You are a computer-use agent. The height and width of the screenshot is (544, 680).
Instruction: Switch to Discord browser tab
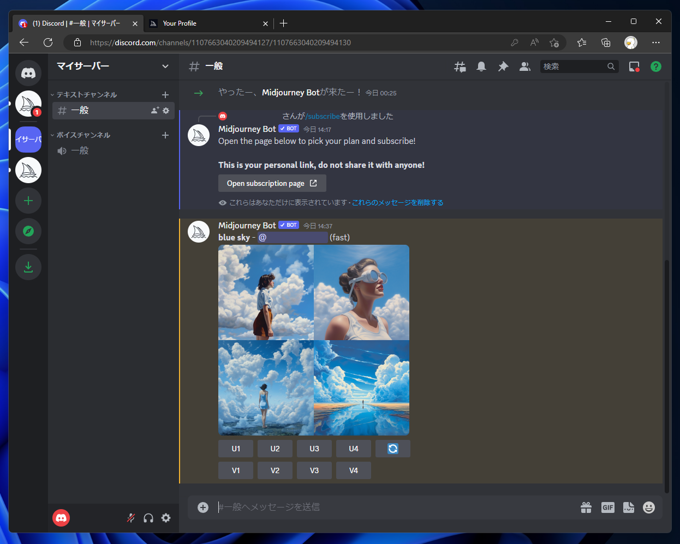77,23
